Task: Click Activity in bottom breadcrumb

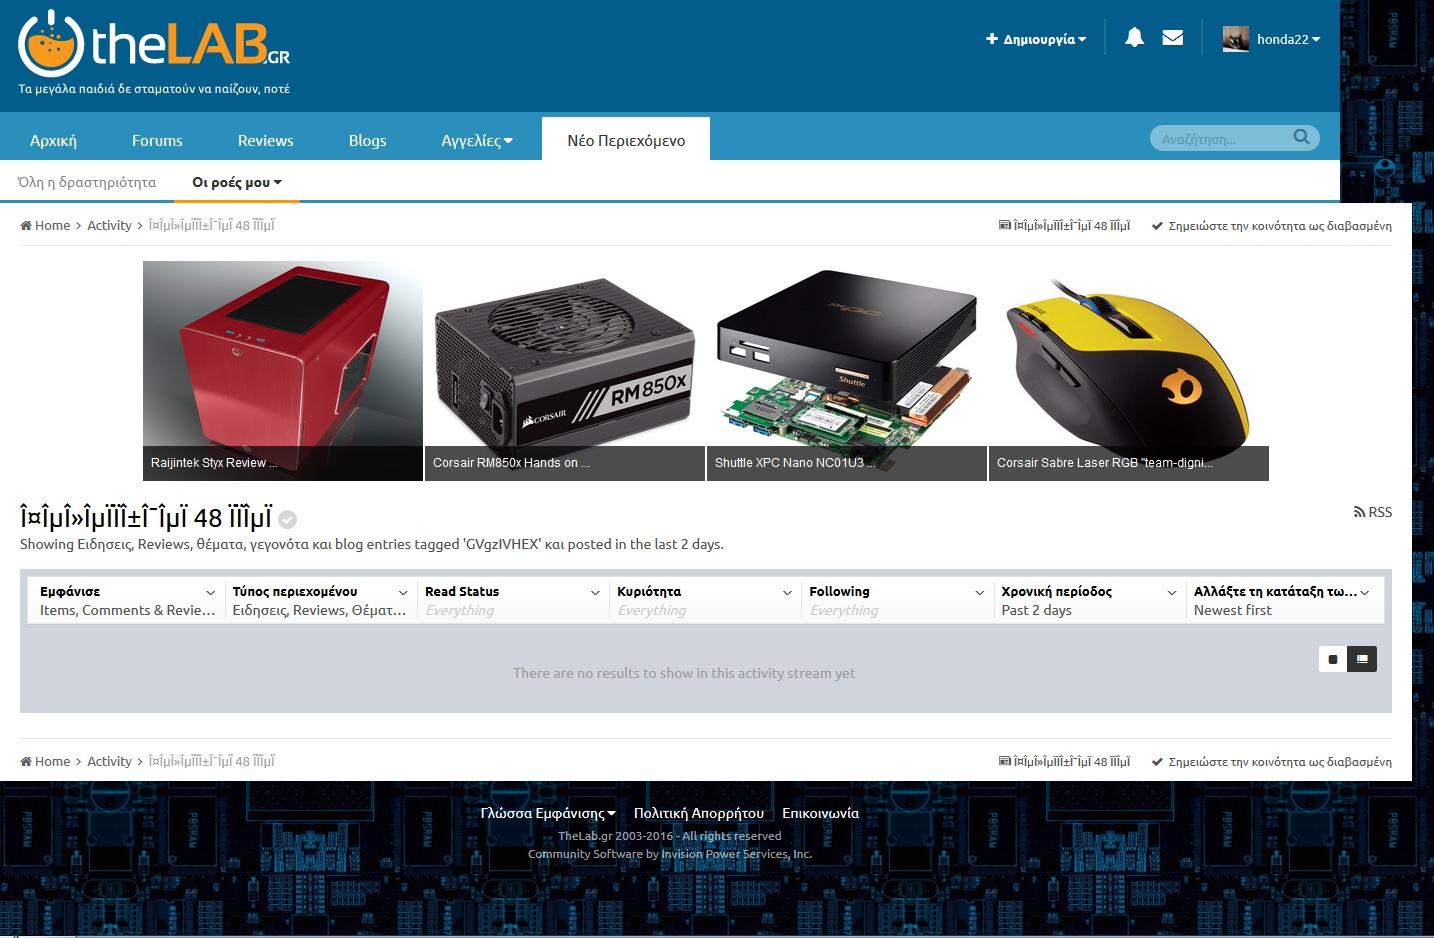Action: [109, 762]
